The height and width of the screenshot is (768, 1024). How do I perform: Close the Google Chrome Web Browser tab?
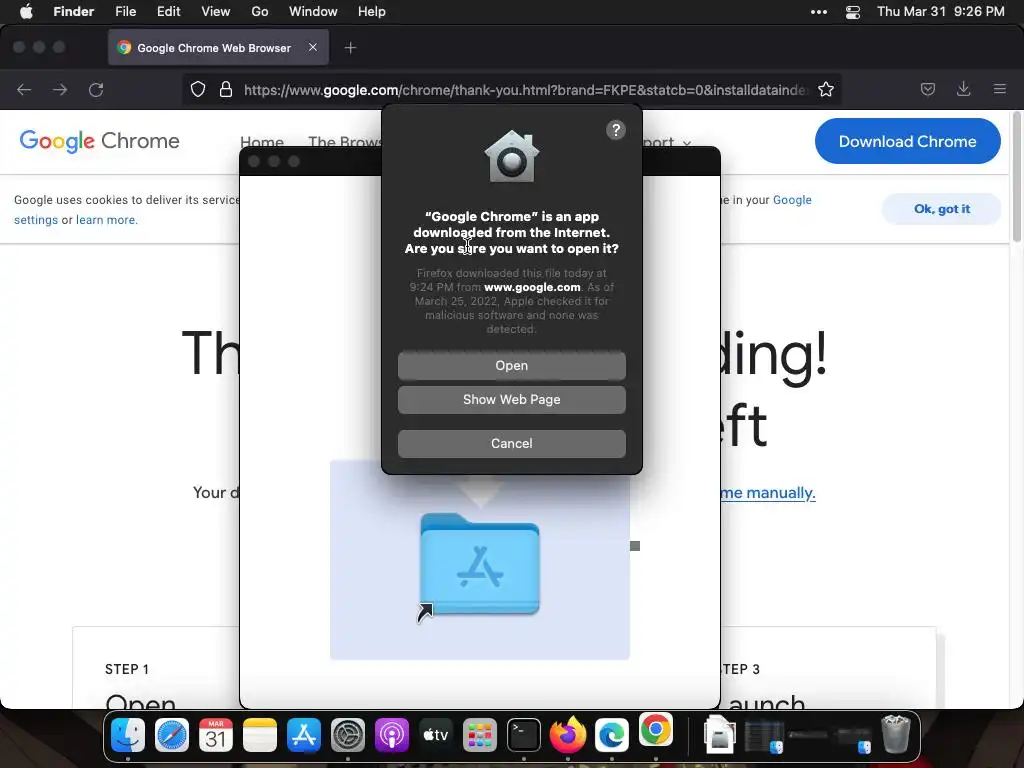tap(313, 47)
